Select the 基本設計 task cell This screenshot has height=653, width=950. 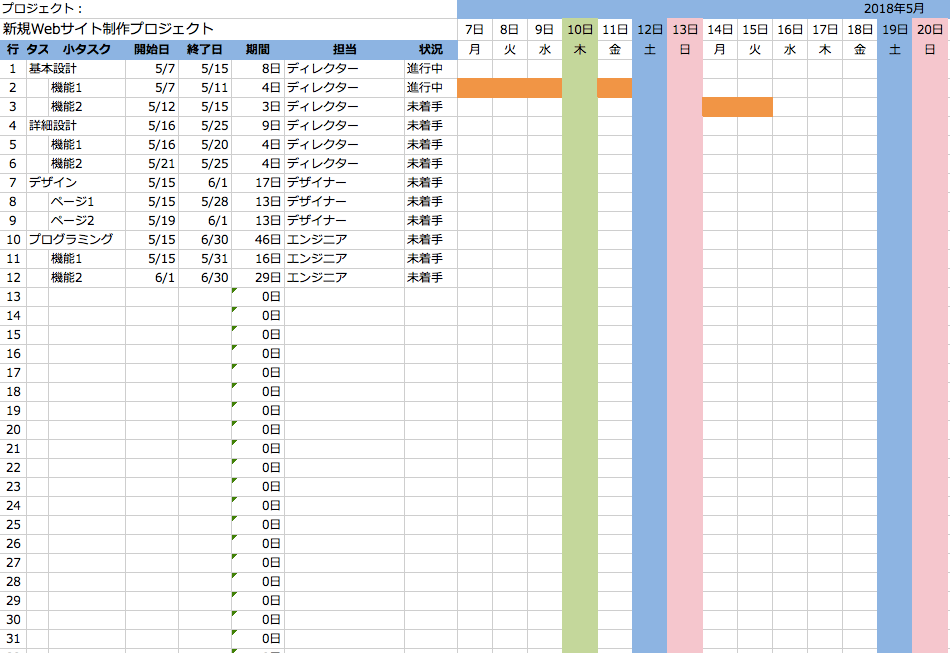click(53, 69)
